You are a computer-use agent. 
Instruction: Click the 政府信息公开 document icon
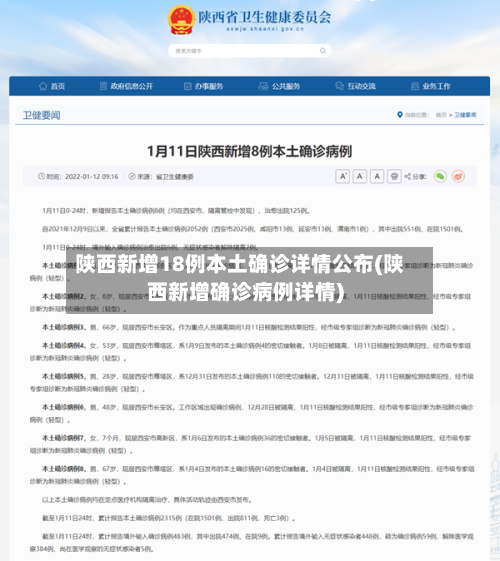tap(103, 86)
